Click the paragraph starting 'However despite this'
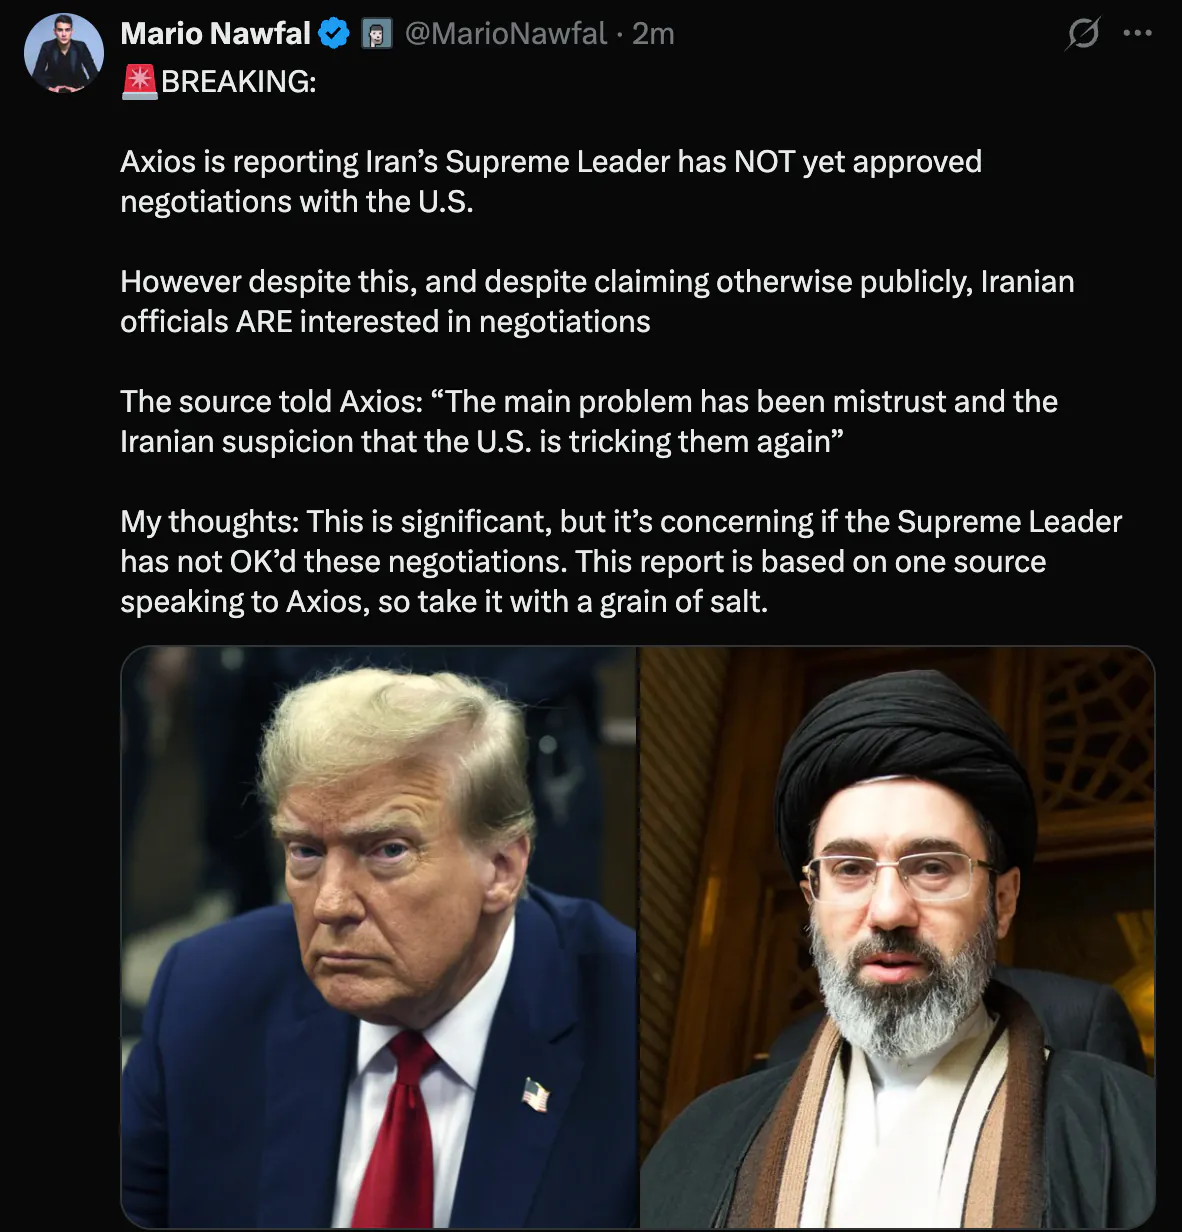 [x=597, y=301]
